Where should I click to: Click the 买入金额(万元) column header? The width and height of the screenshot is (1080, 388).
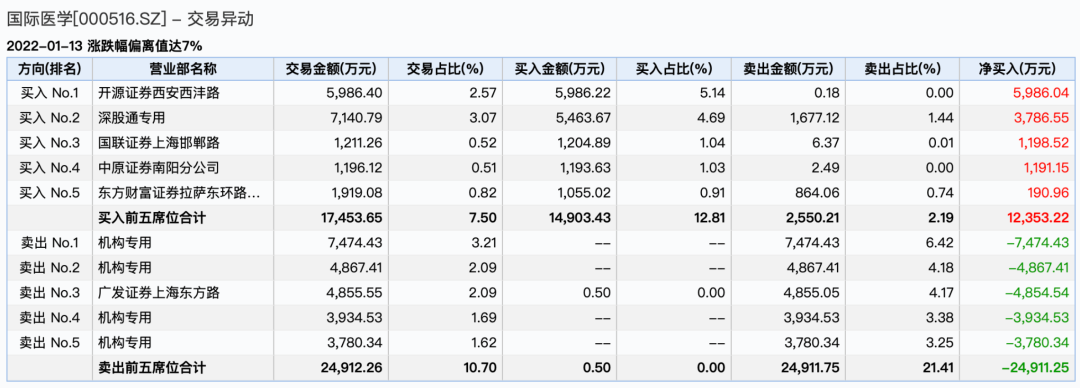coord(560,69)
